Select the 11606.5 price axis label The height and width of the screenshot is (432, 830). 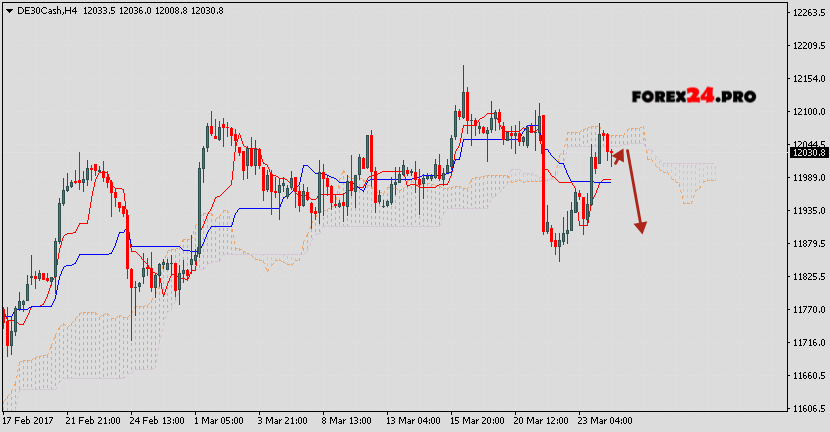pos(807,409)
